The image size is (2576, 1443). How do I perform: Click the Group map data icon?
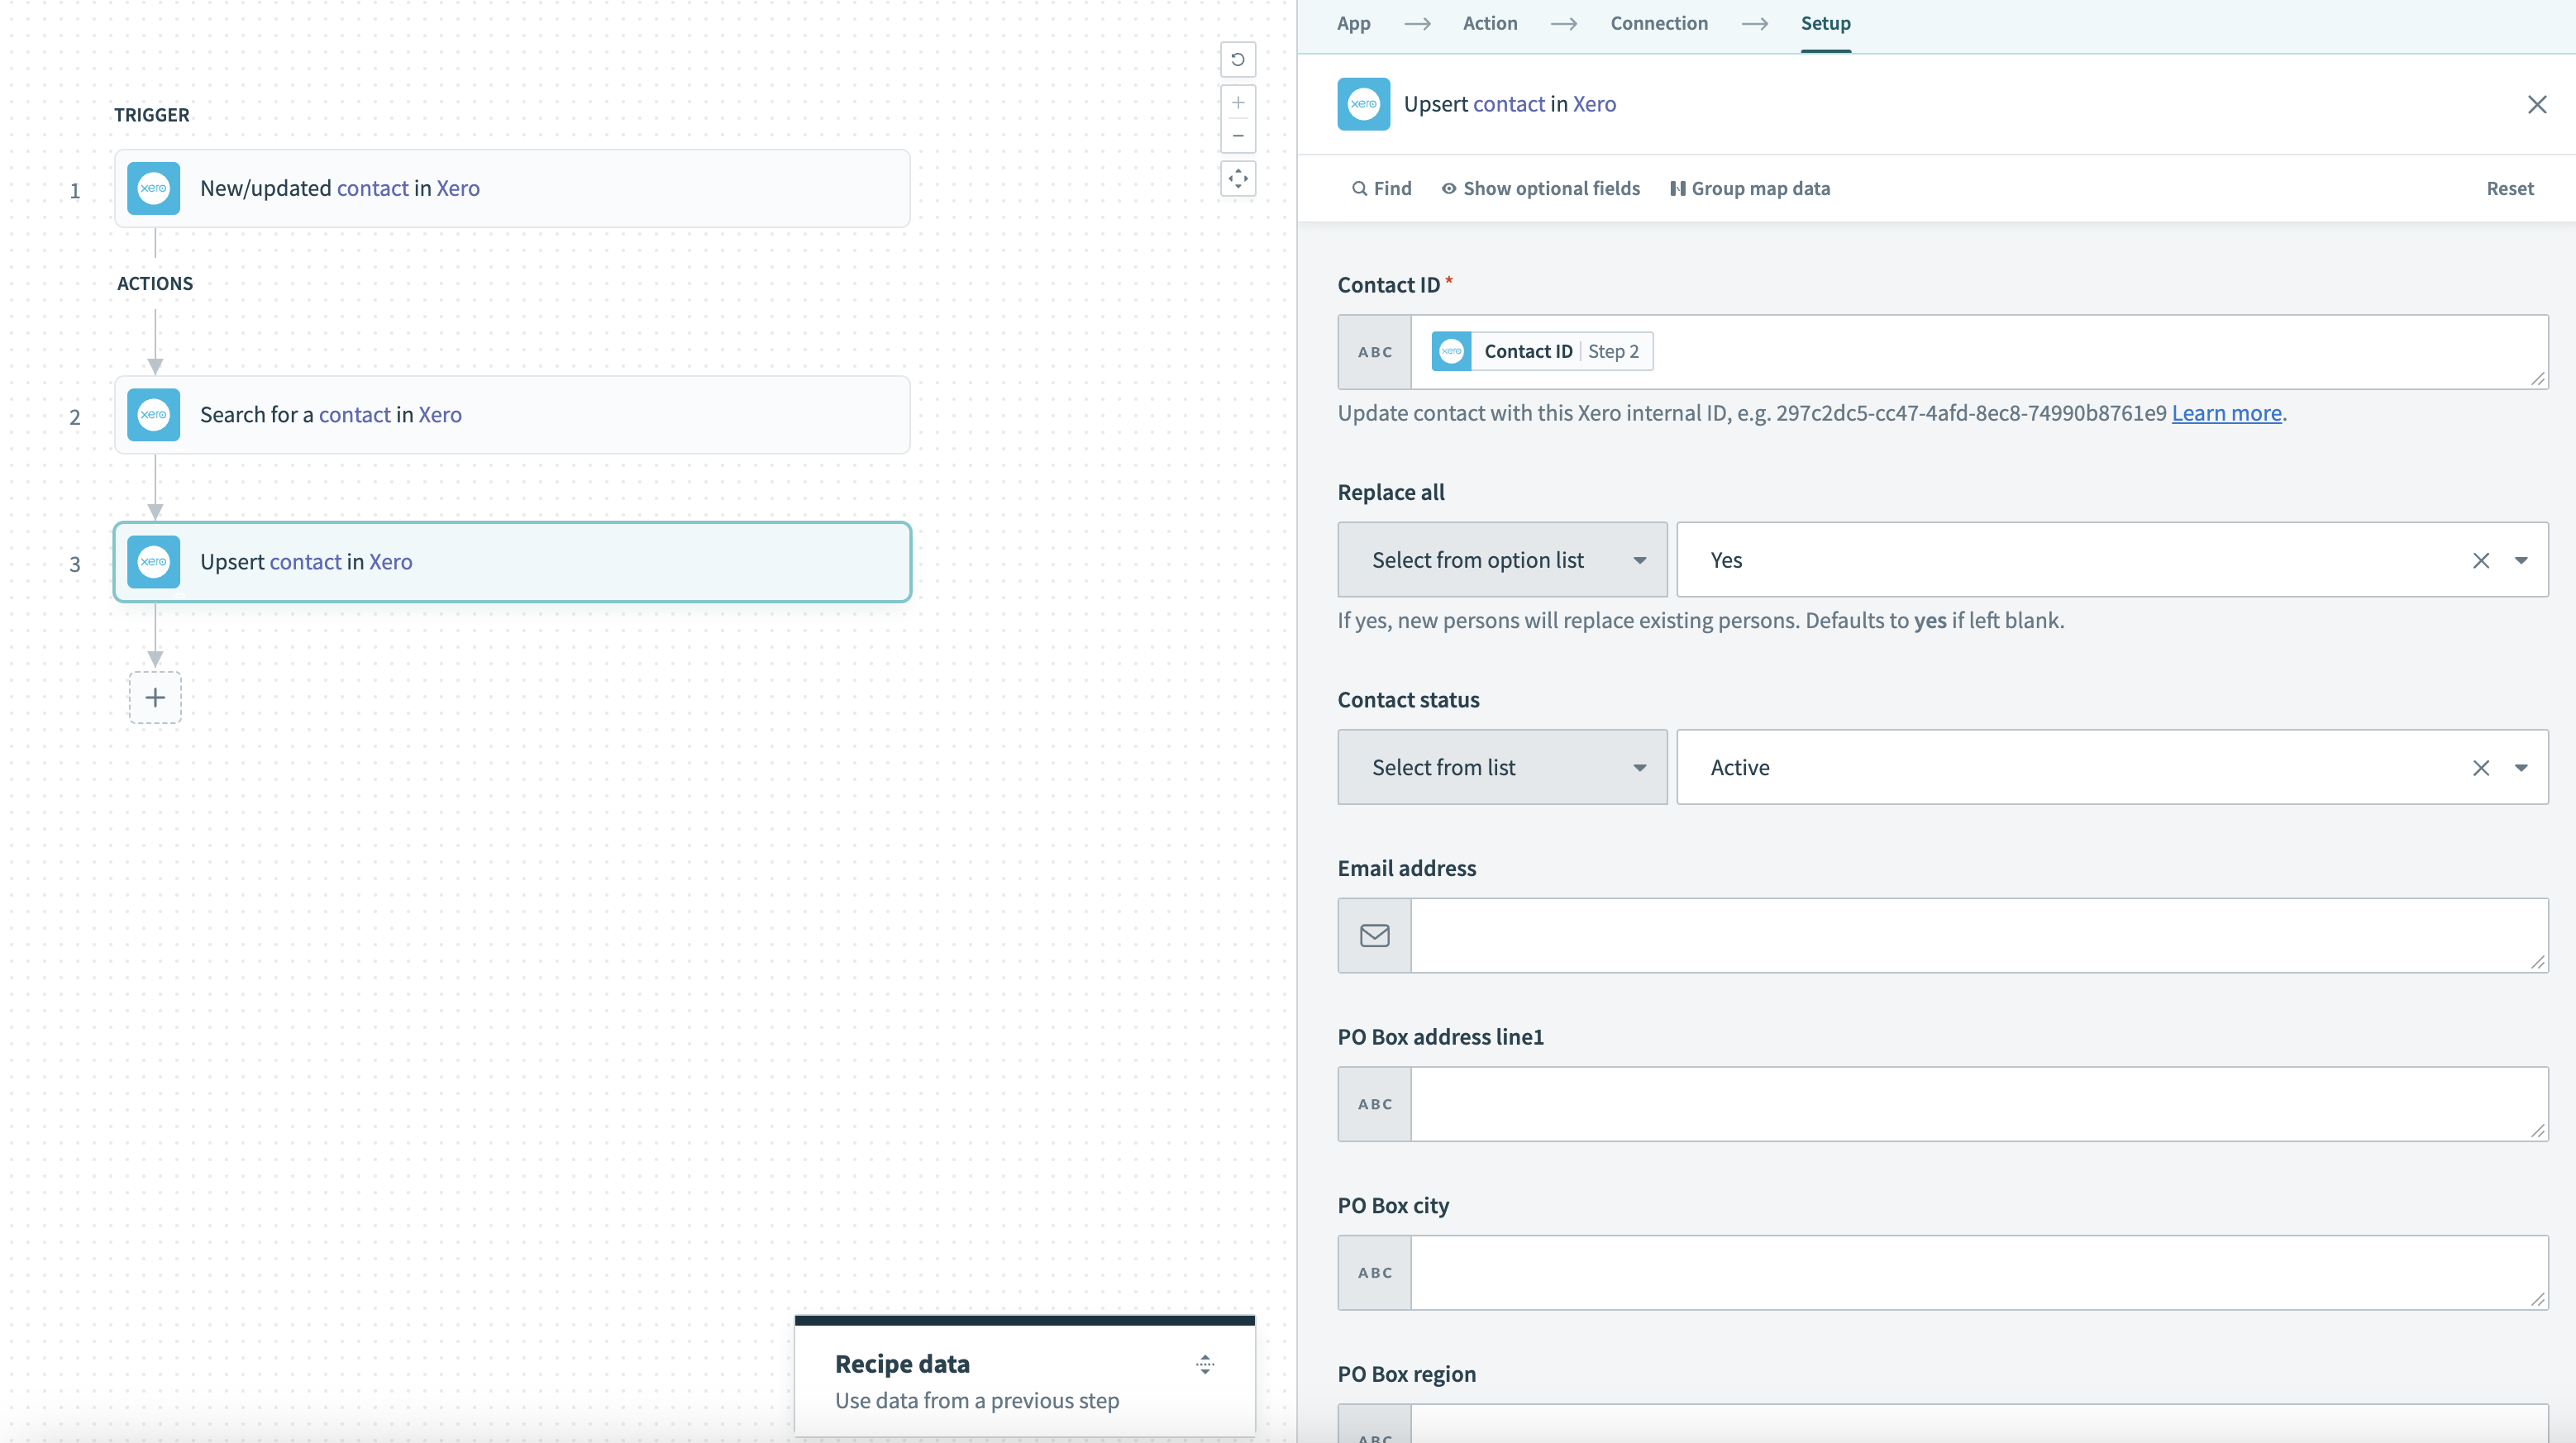point(1674,188)
